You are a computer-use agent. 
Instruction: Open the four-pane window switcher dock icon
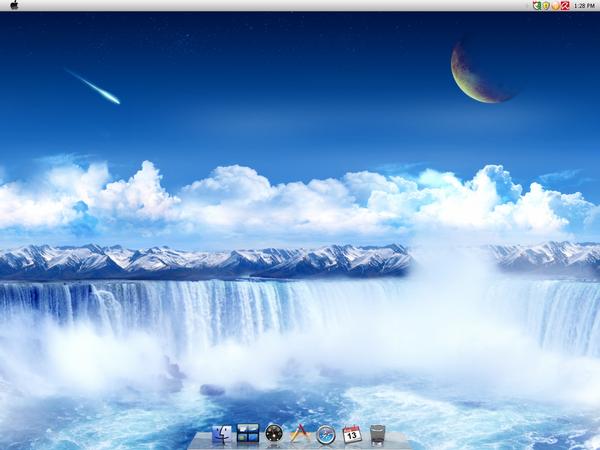pos(248,434)
